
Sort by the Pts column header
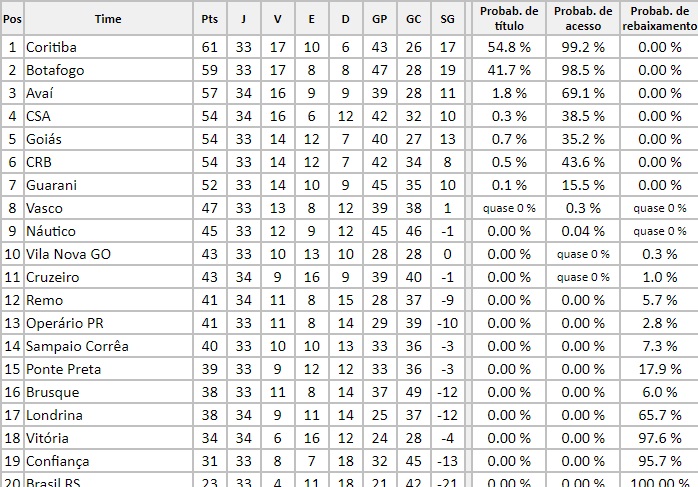coord(209,19)
